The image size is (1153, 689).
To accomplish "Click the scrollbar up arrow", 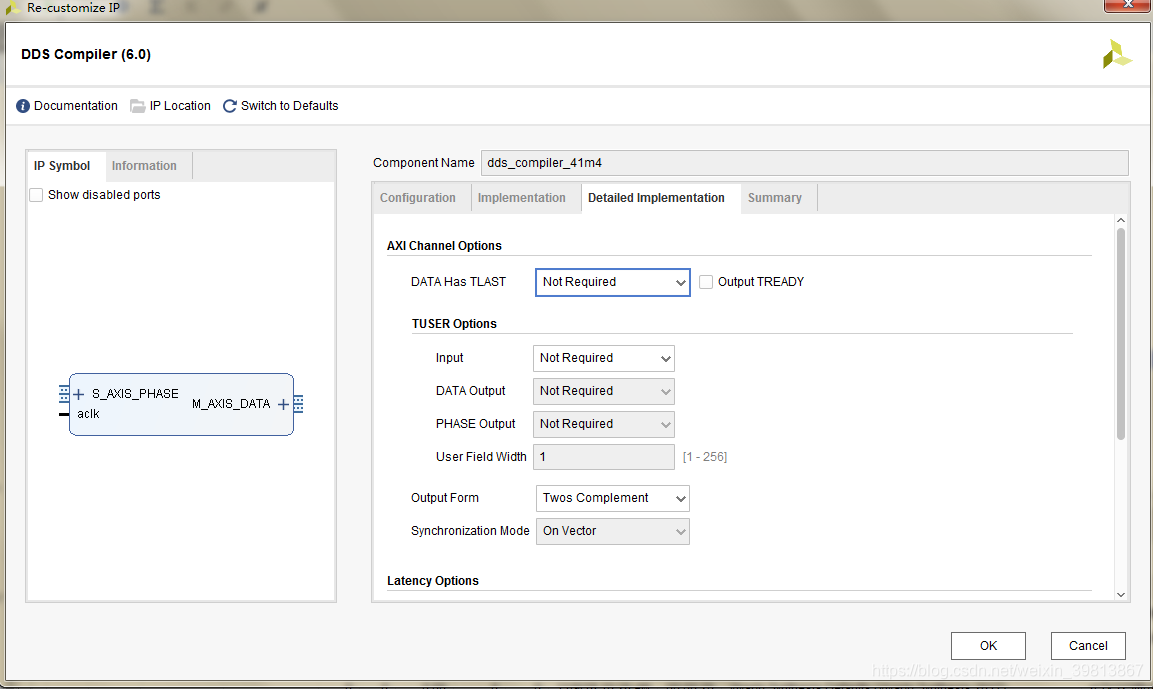I will point(1121,220).
